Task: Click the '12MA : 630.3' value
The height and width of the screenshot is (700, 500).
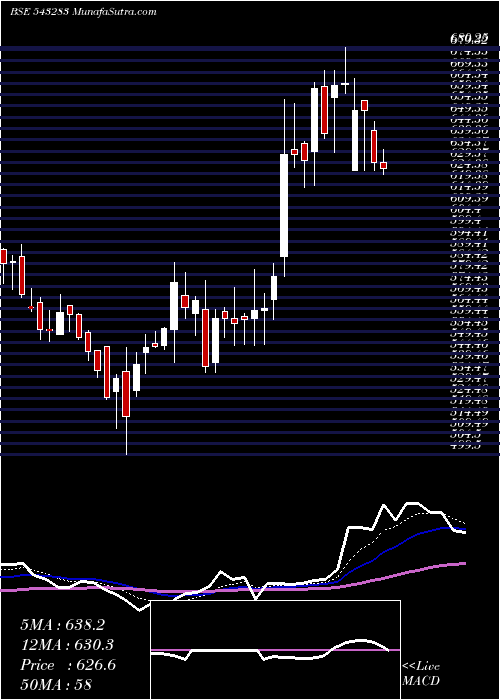Action: 67,645
